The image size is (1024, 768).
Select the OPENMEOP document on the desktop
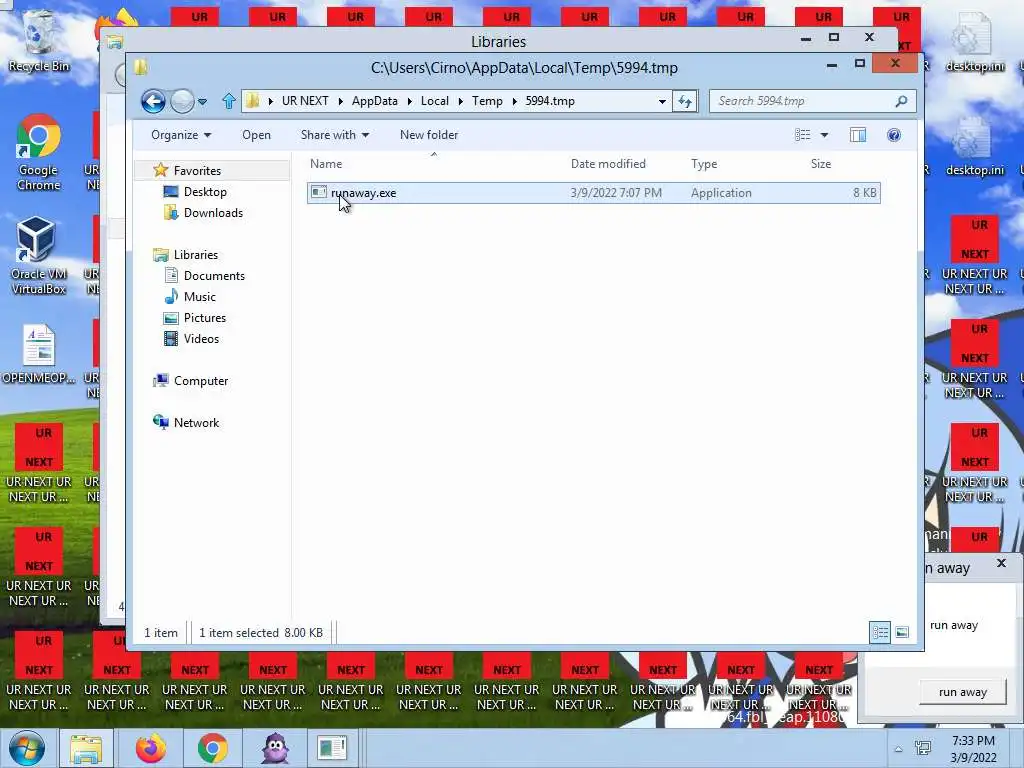(x=39, y=354)
